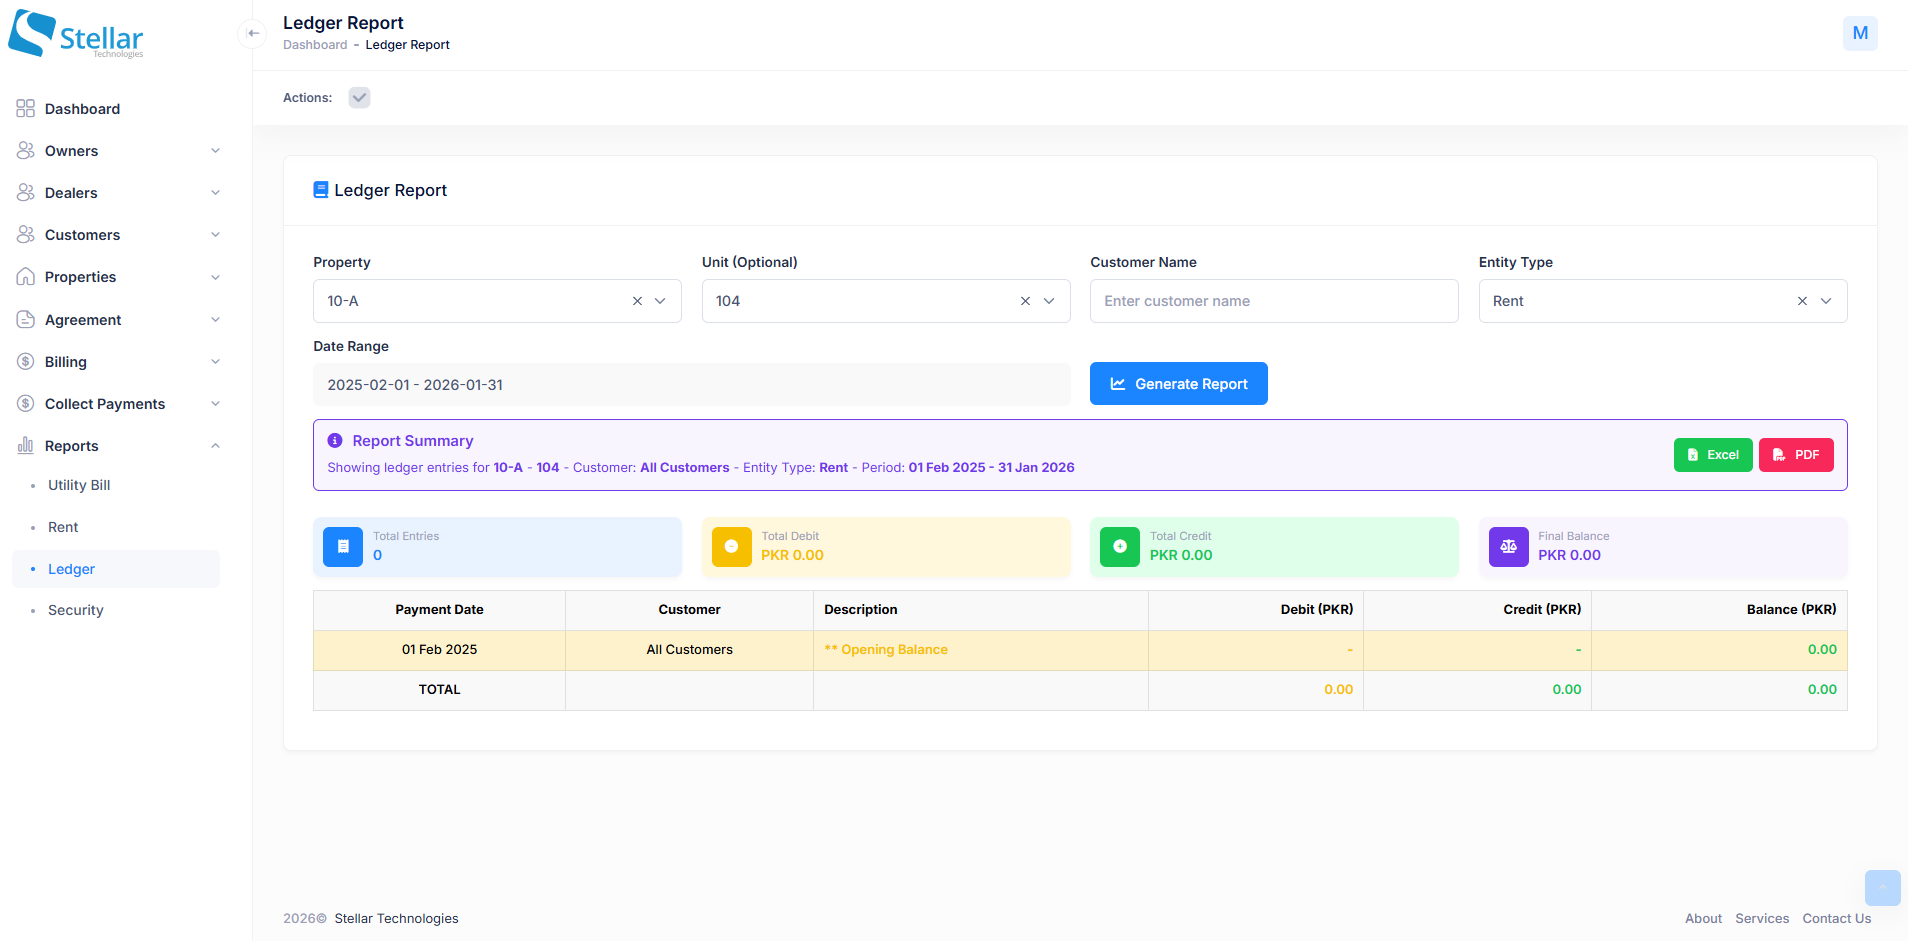Click the sidebar collapse arrow button
1908x941 pixels.
[x=253, y=33]
